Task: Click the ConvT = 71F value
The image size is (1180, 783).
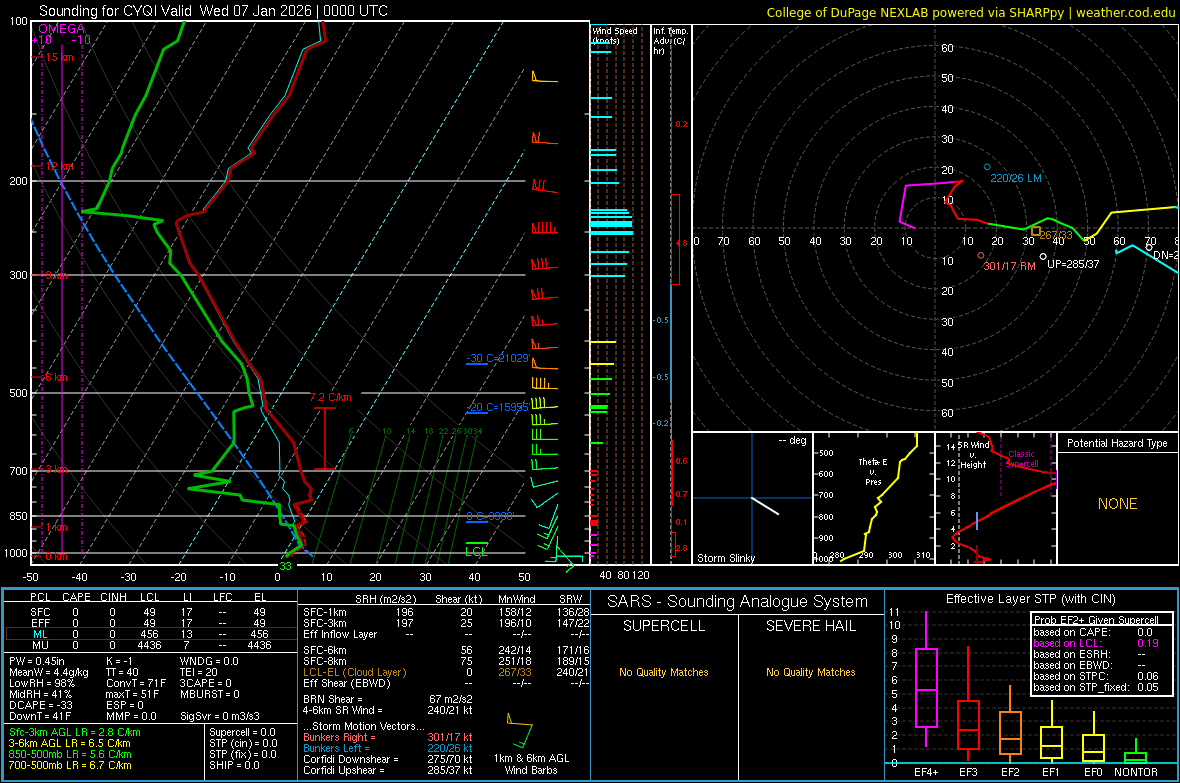Action: click(136, 683)
